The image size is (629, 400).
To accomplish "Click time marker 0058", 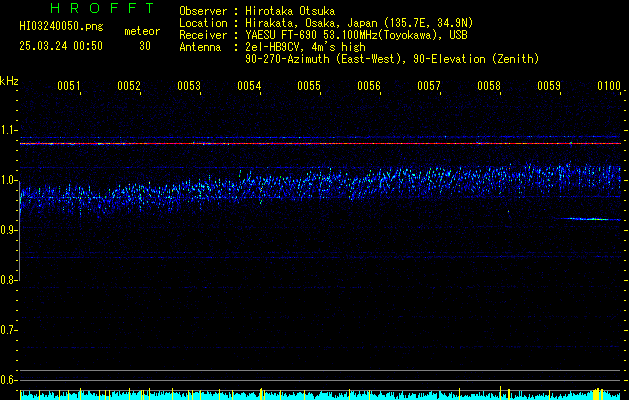I will [489, 86].
